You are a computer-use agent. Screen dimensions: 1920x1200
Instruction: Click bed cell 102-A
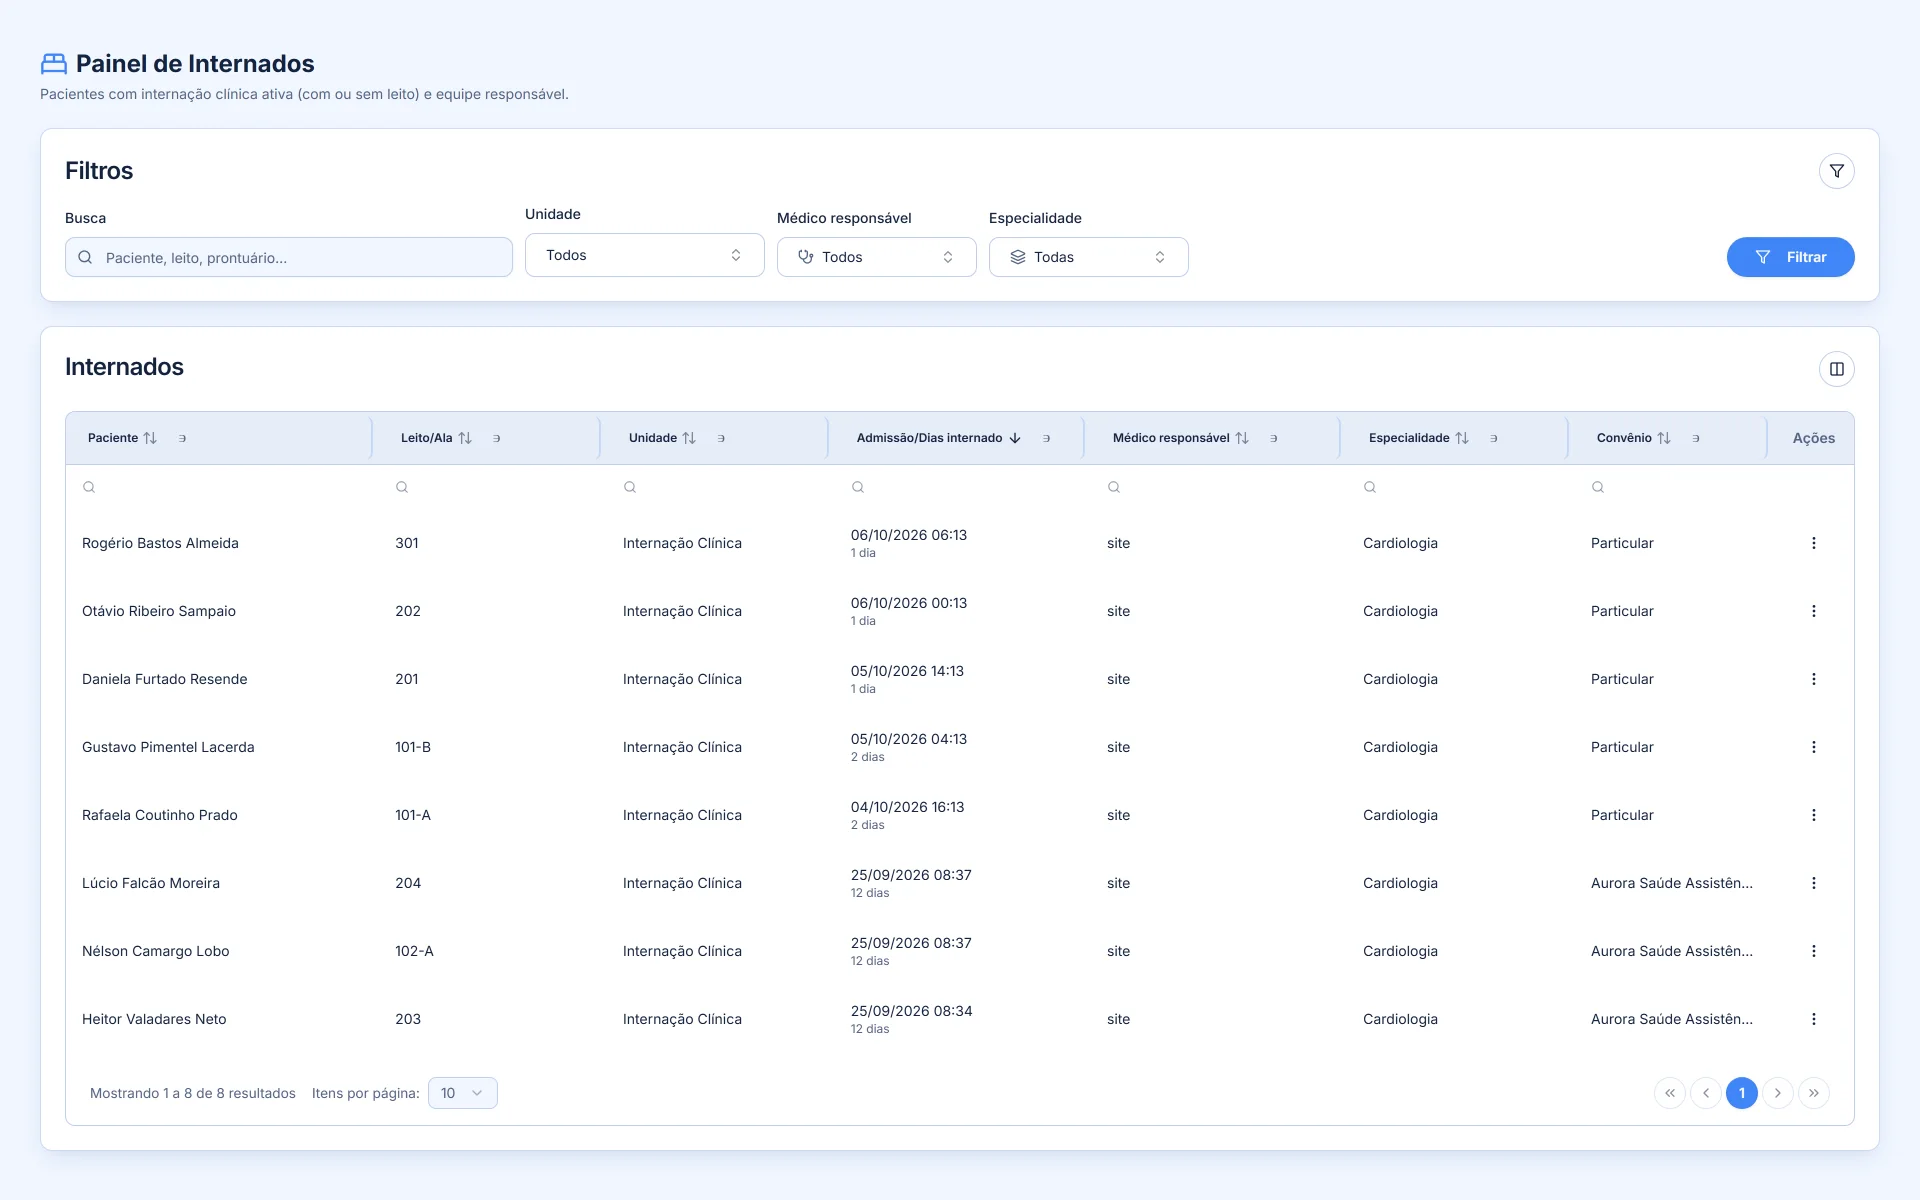tap(414, 951)
